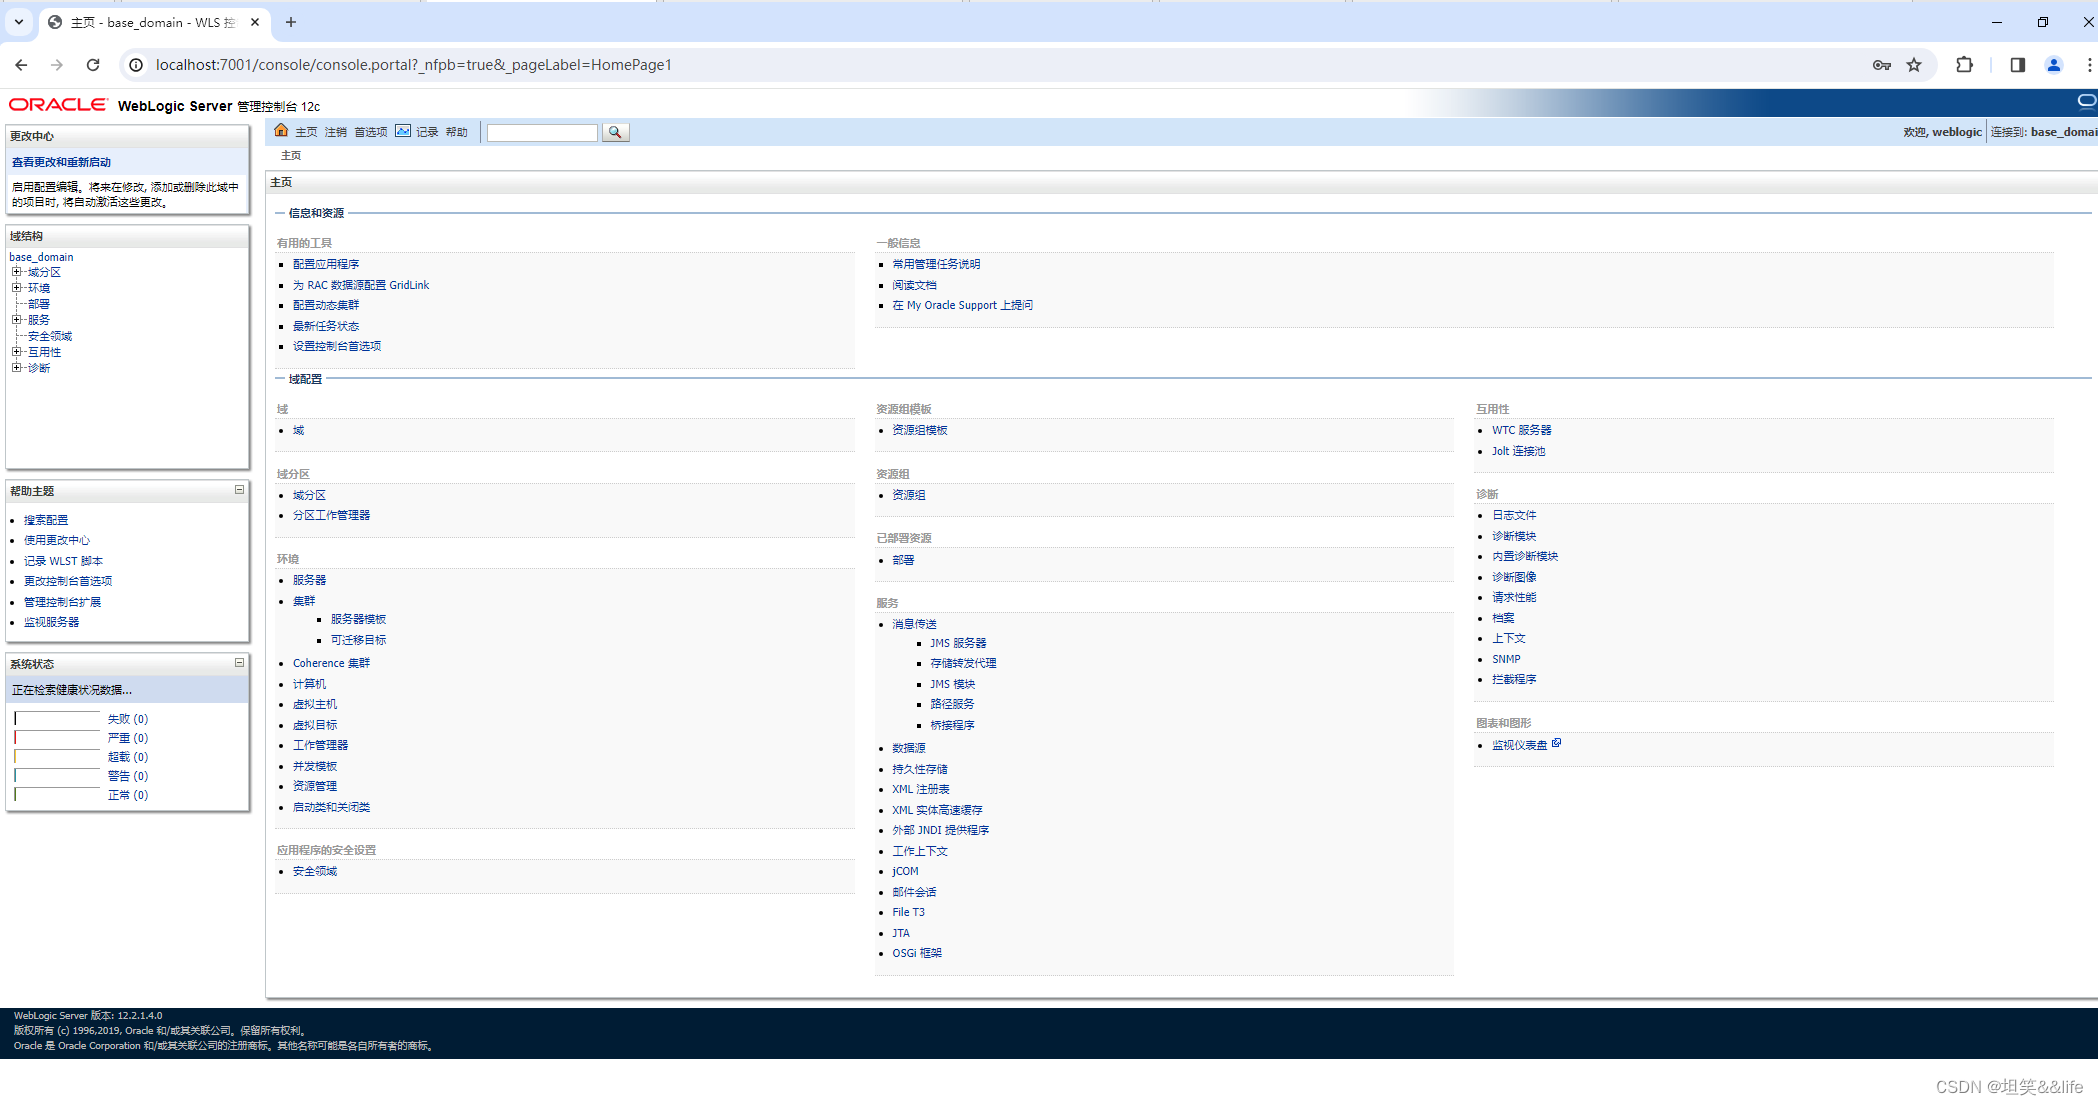The image size is (2098, 1105).
Task: Close the base_domain WLS tab
Action: point(255,22)
